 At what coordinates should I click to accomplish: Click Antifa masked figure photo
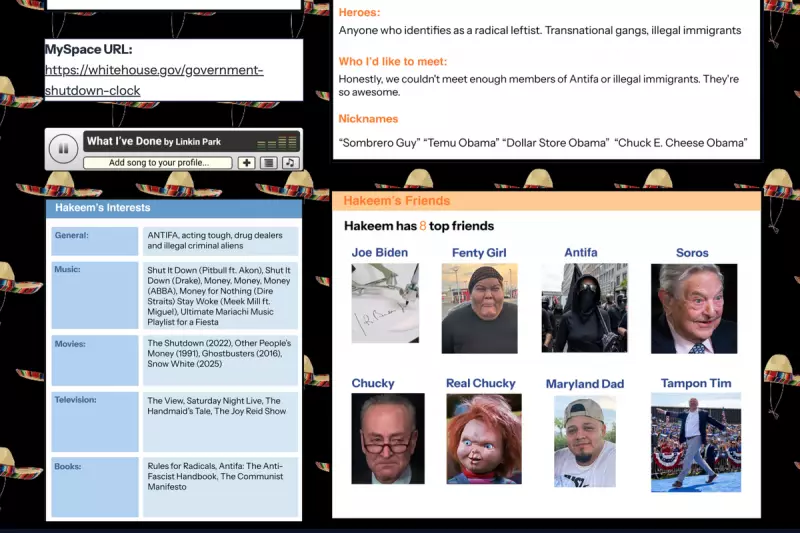tap(585, 308)
